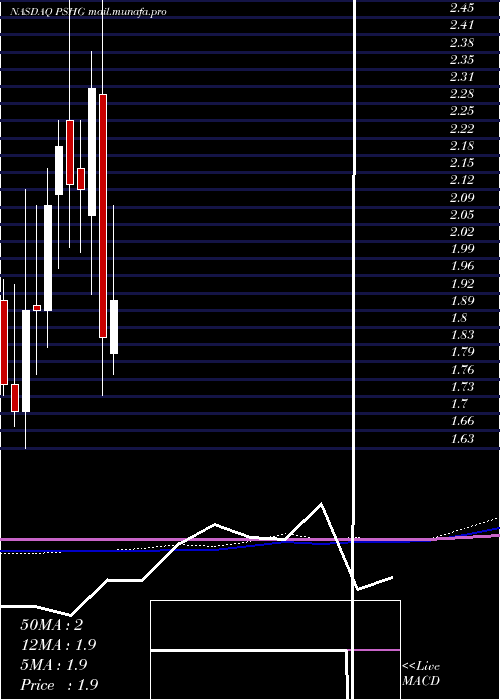Screen dimensions: 500x700
Task: Select the 2.15 price level label
Action: [x=462, y=162]
